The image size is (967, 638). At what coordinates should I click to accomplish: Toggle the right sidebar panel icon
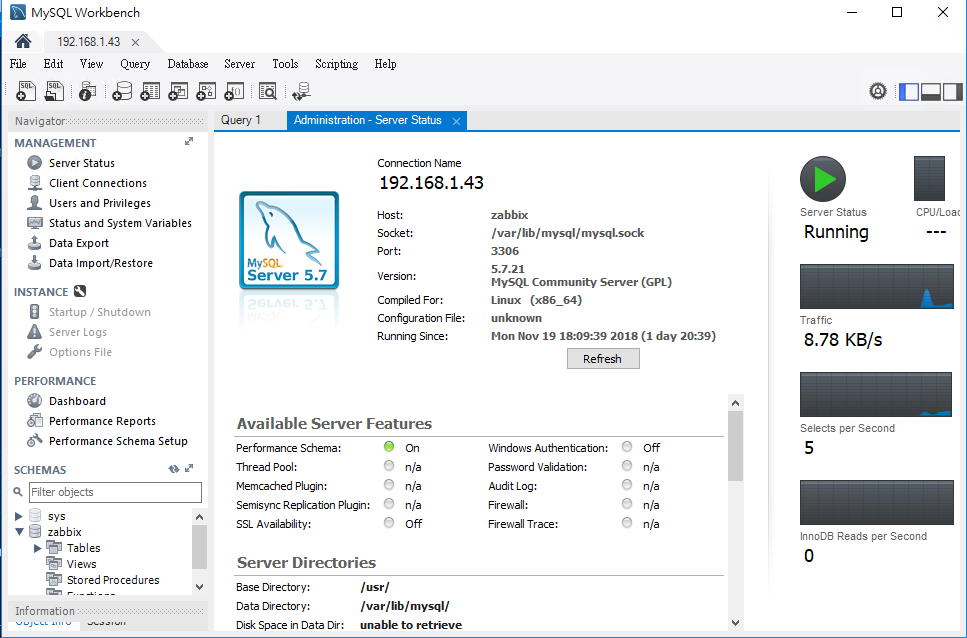pyautogui.click(x=952, y=92)
